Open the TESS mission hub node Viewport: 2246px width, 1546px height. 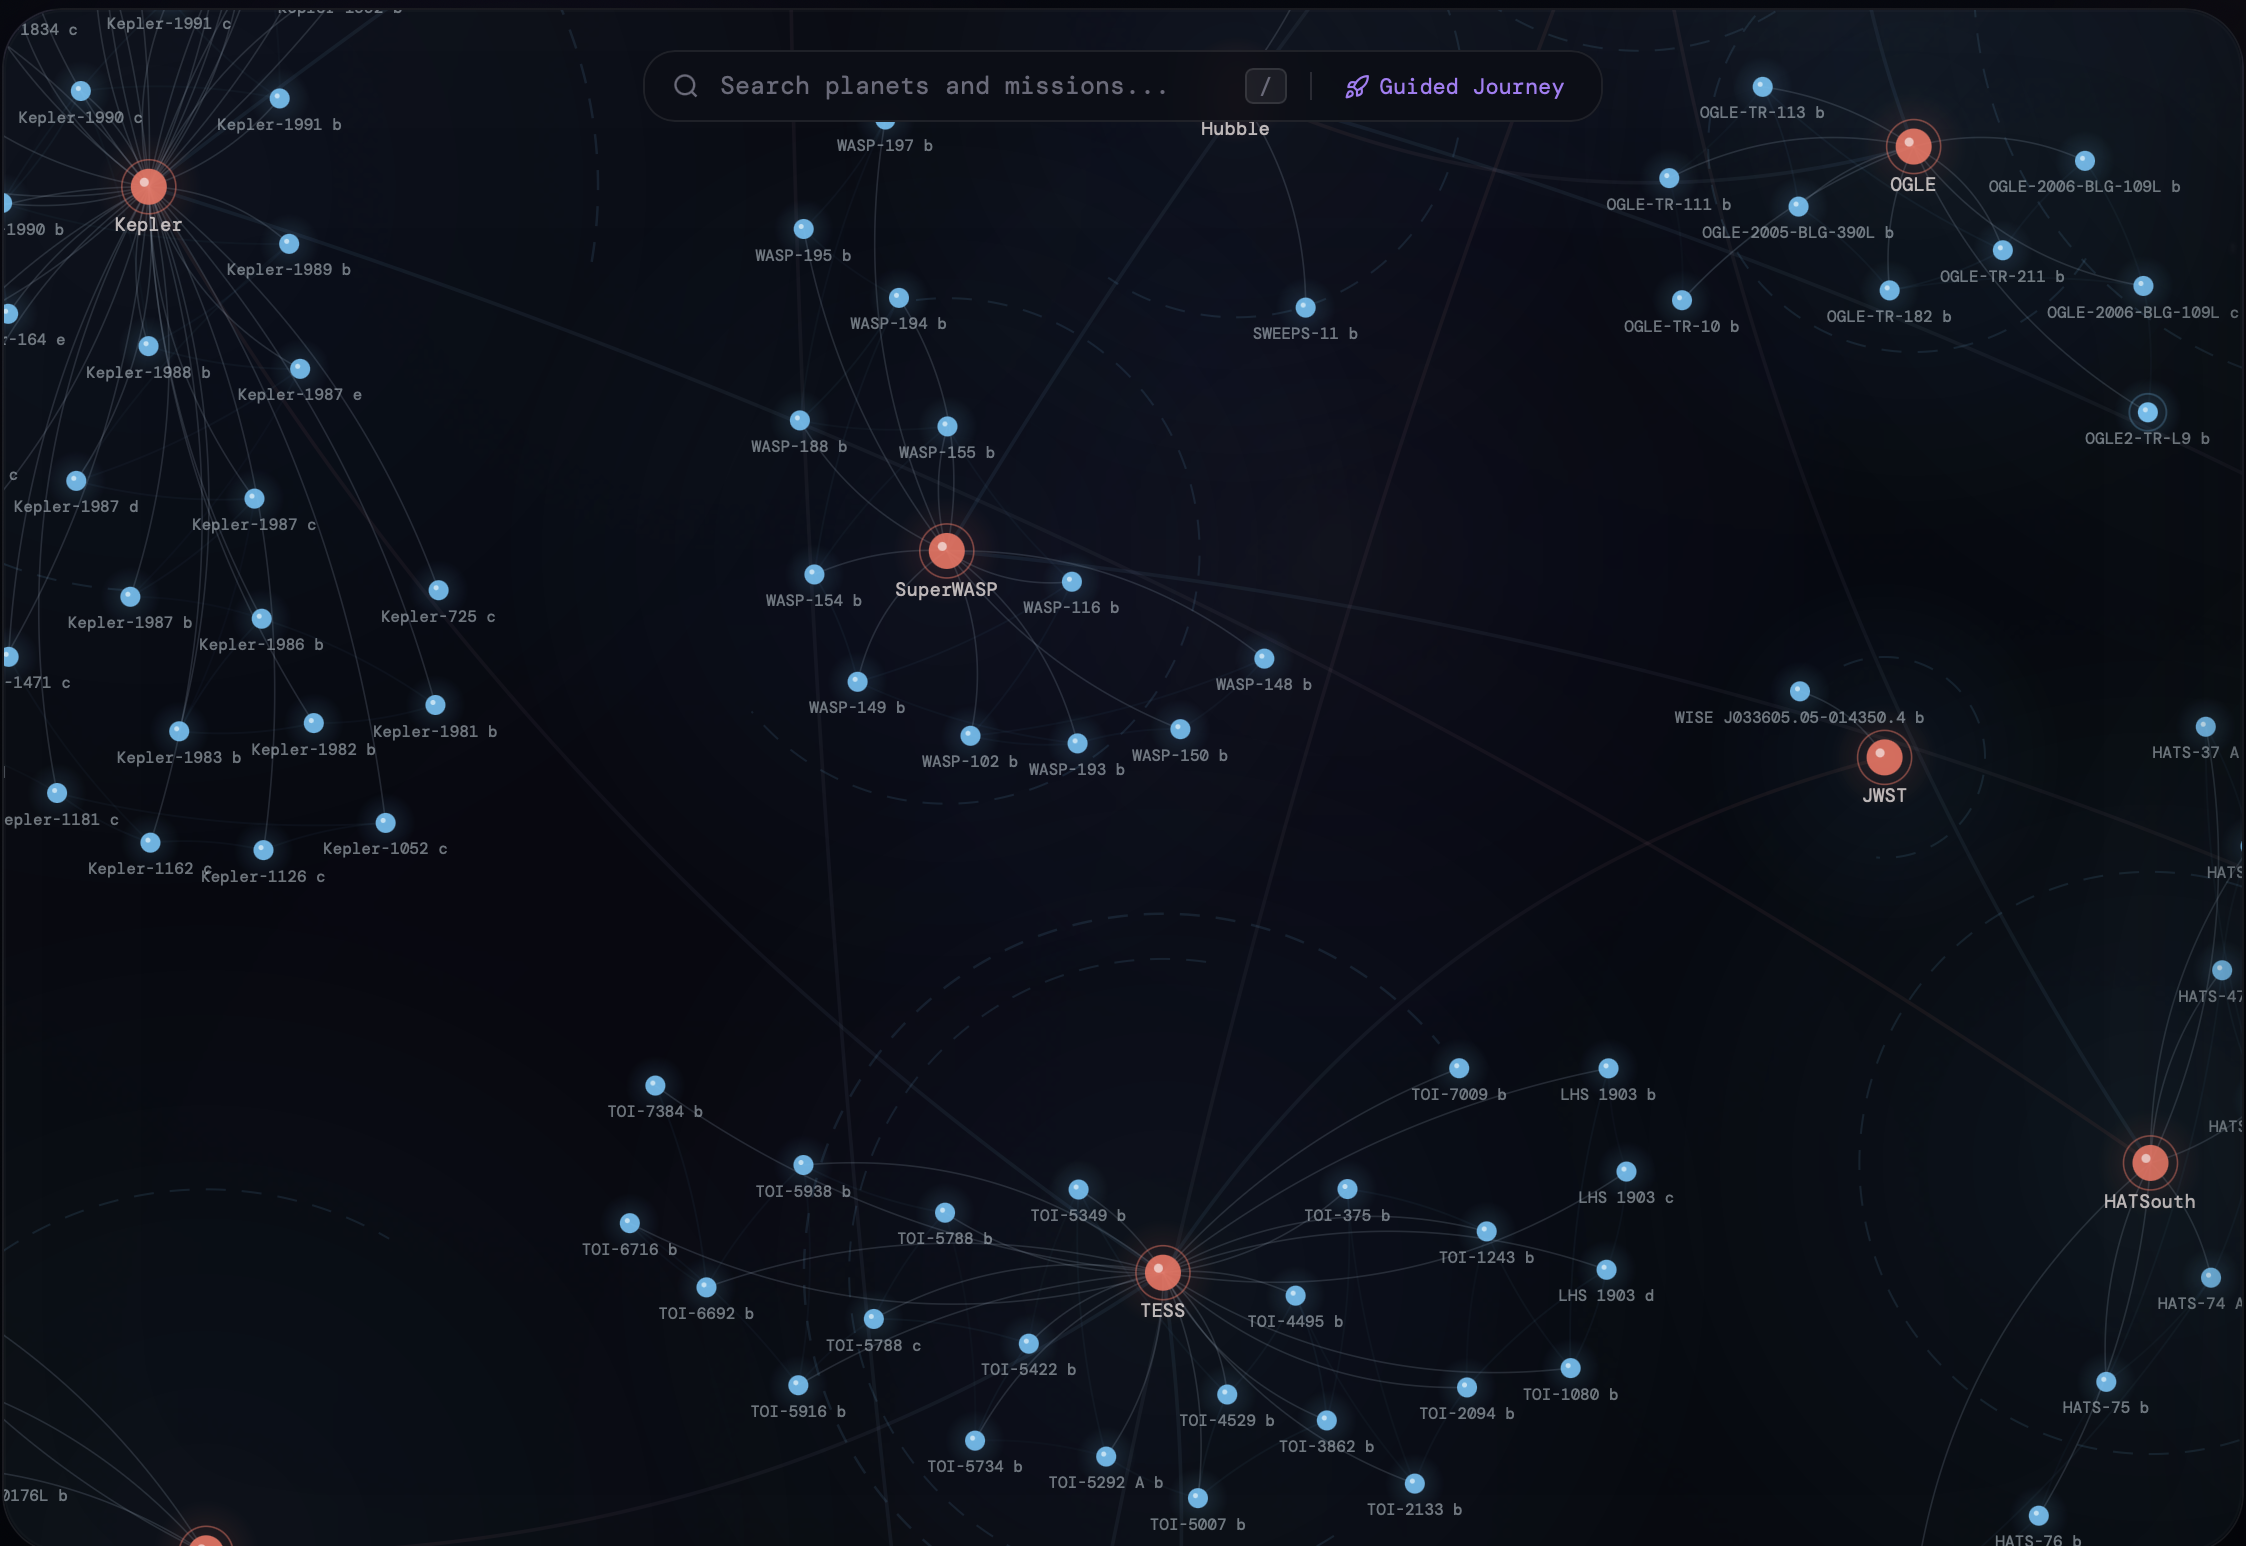pos(1162,1272)
